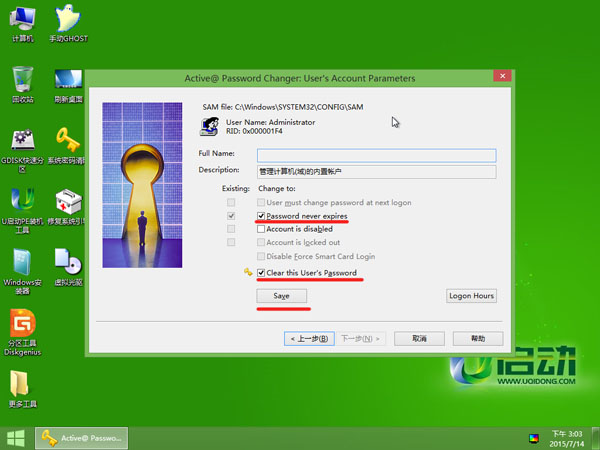
Task: Click the small key icon beside Clear Password
Action: pyautogui.click(x=248, y=272)
